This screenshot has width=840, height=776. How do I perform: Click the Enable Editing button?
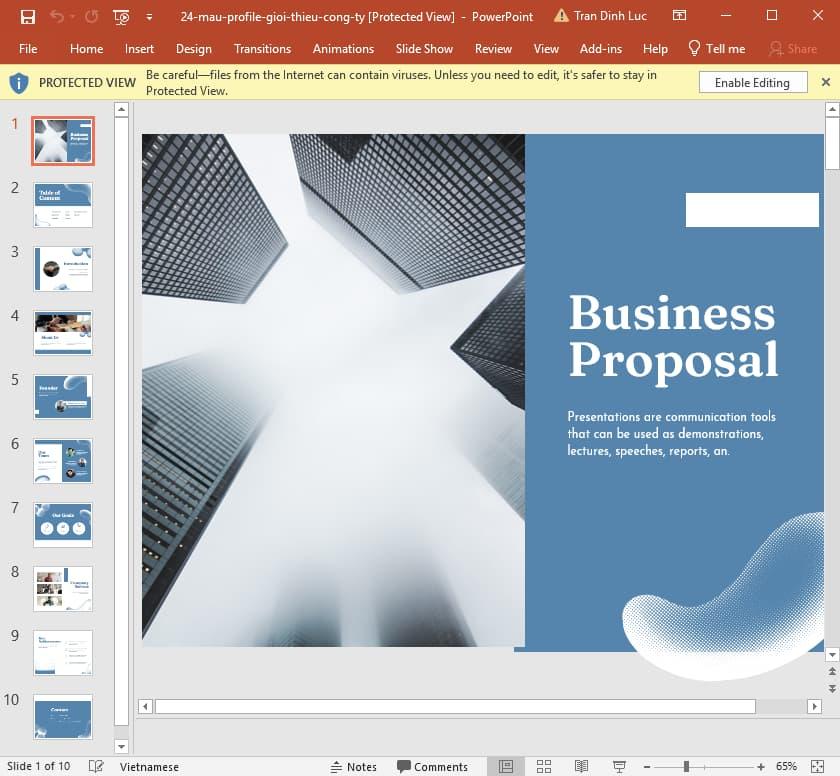point(752,82)
